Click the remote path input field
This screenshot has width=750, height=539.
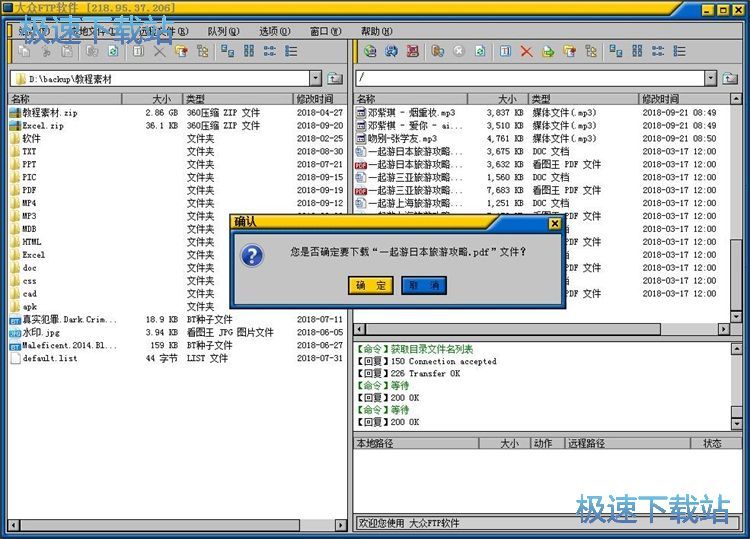[530, 78]
